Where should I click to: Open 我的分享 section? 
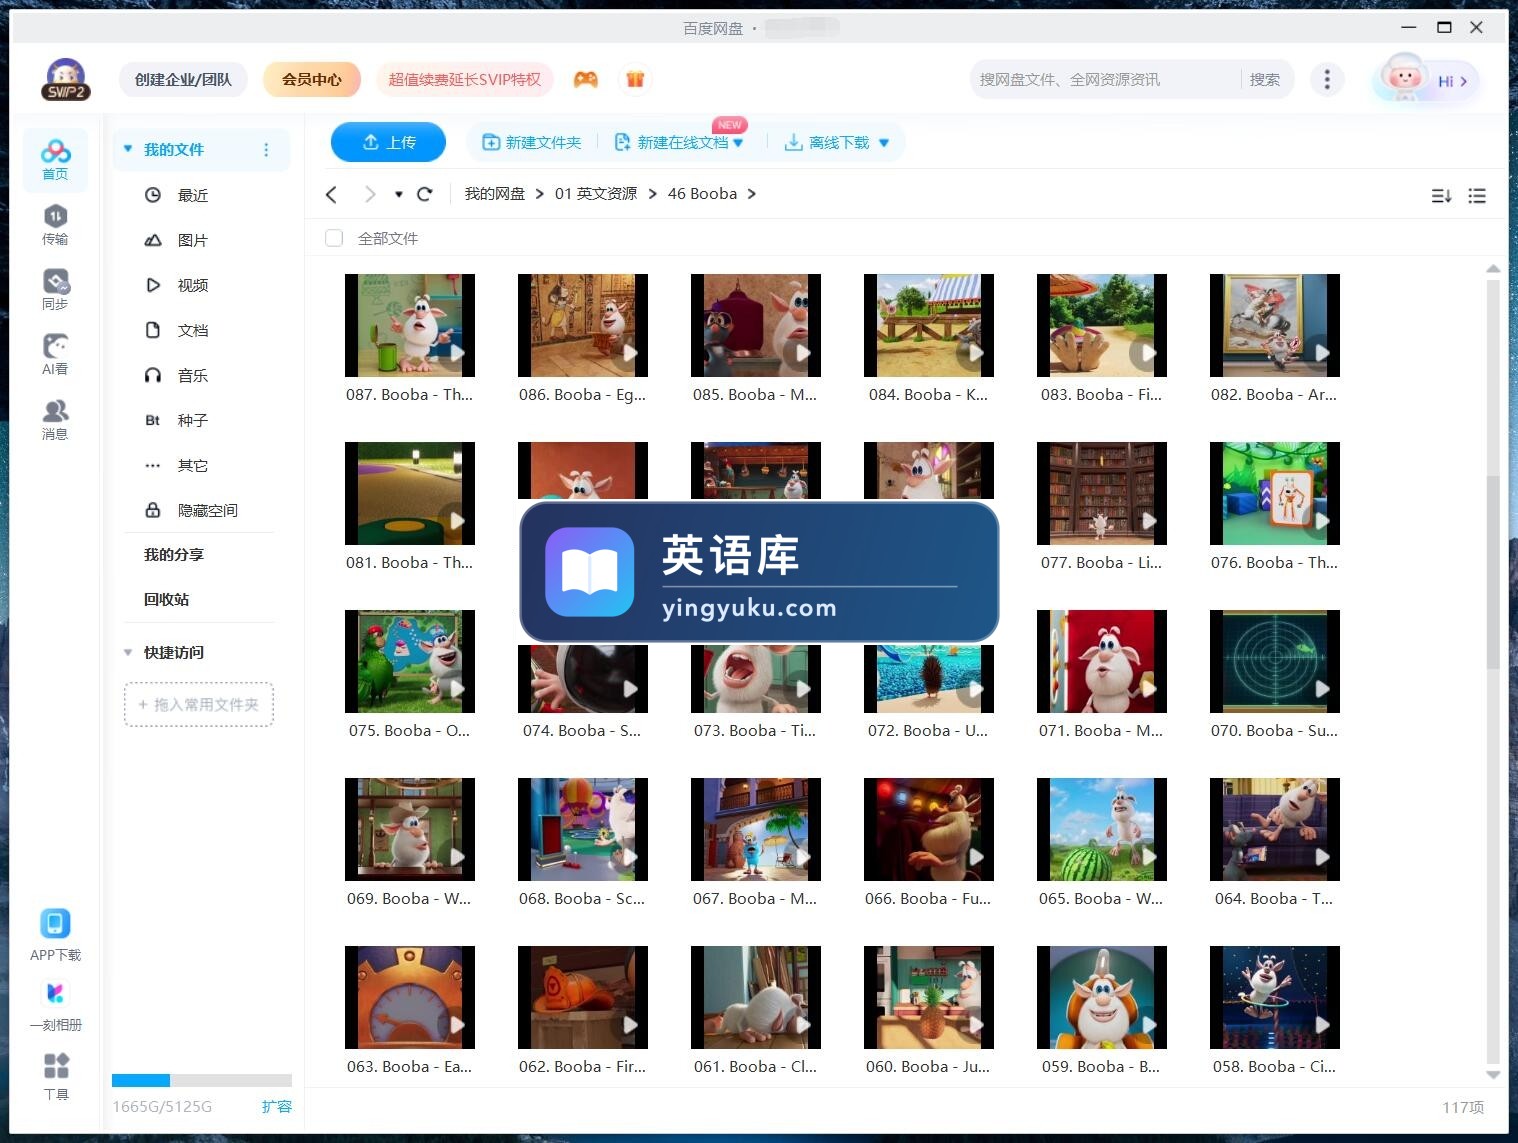(x=174, y=554)
